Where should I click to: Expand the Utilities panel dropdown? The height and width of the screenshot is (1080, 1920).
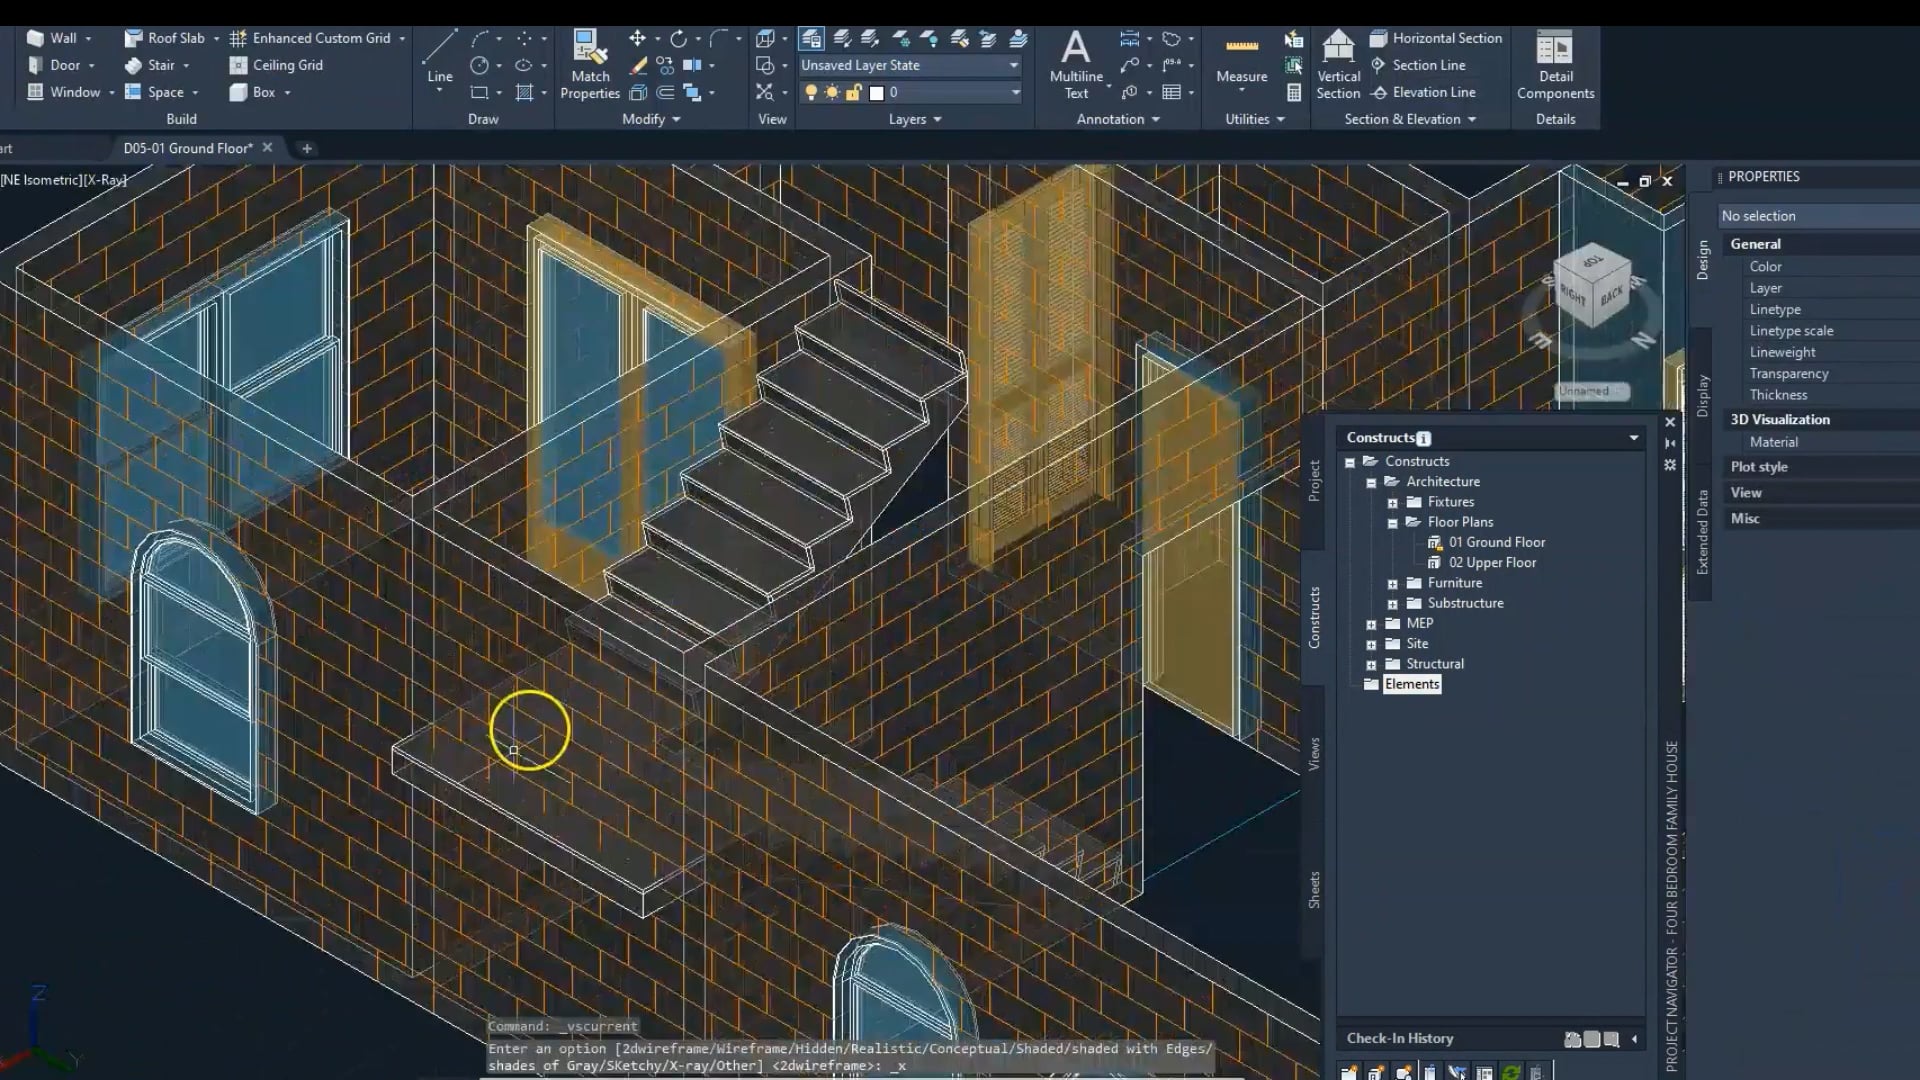[x=1255, y=119]
